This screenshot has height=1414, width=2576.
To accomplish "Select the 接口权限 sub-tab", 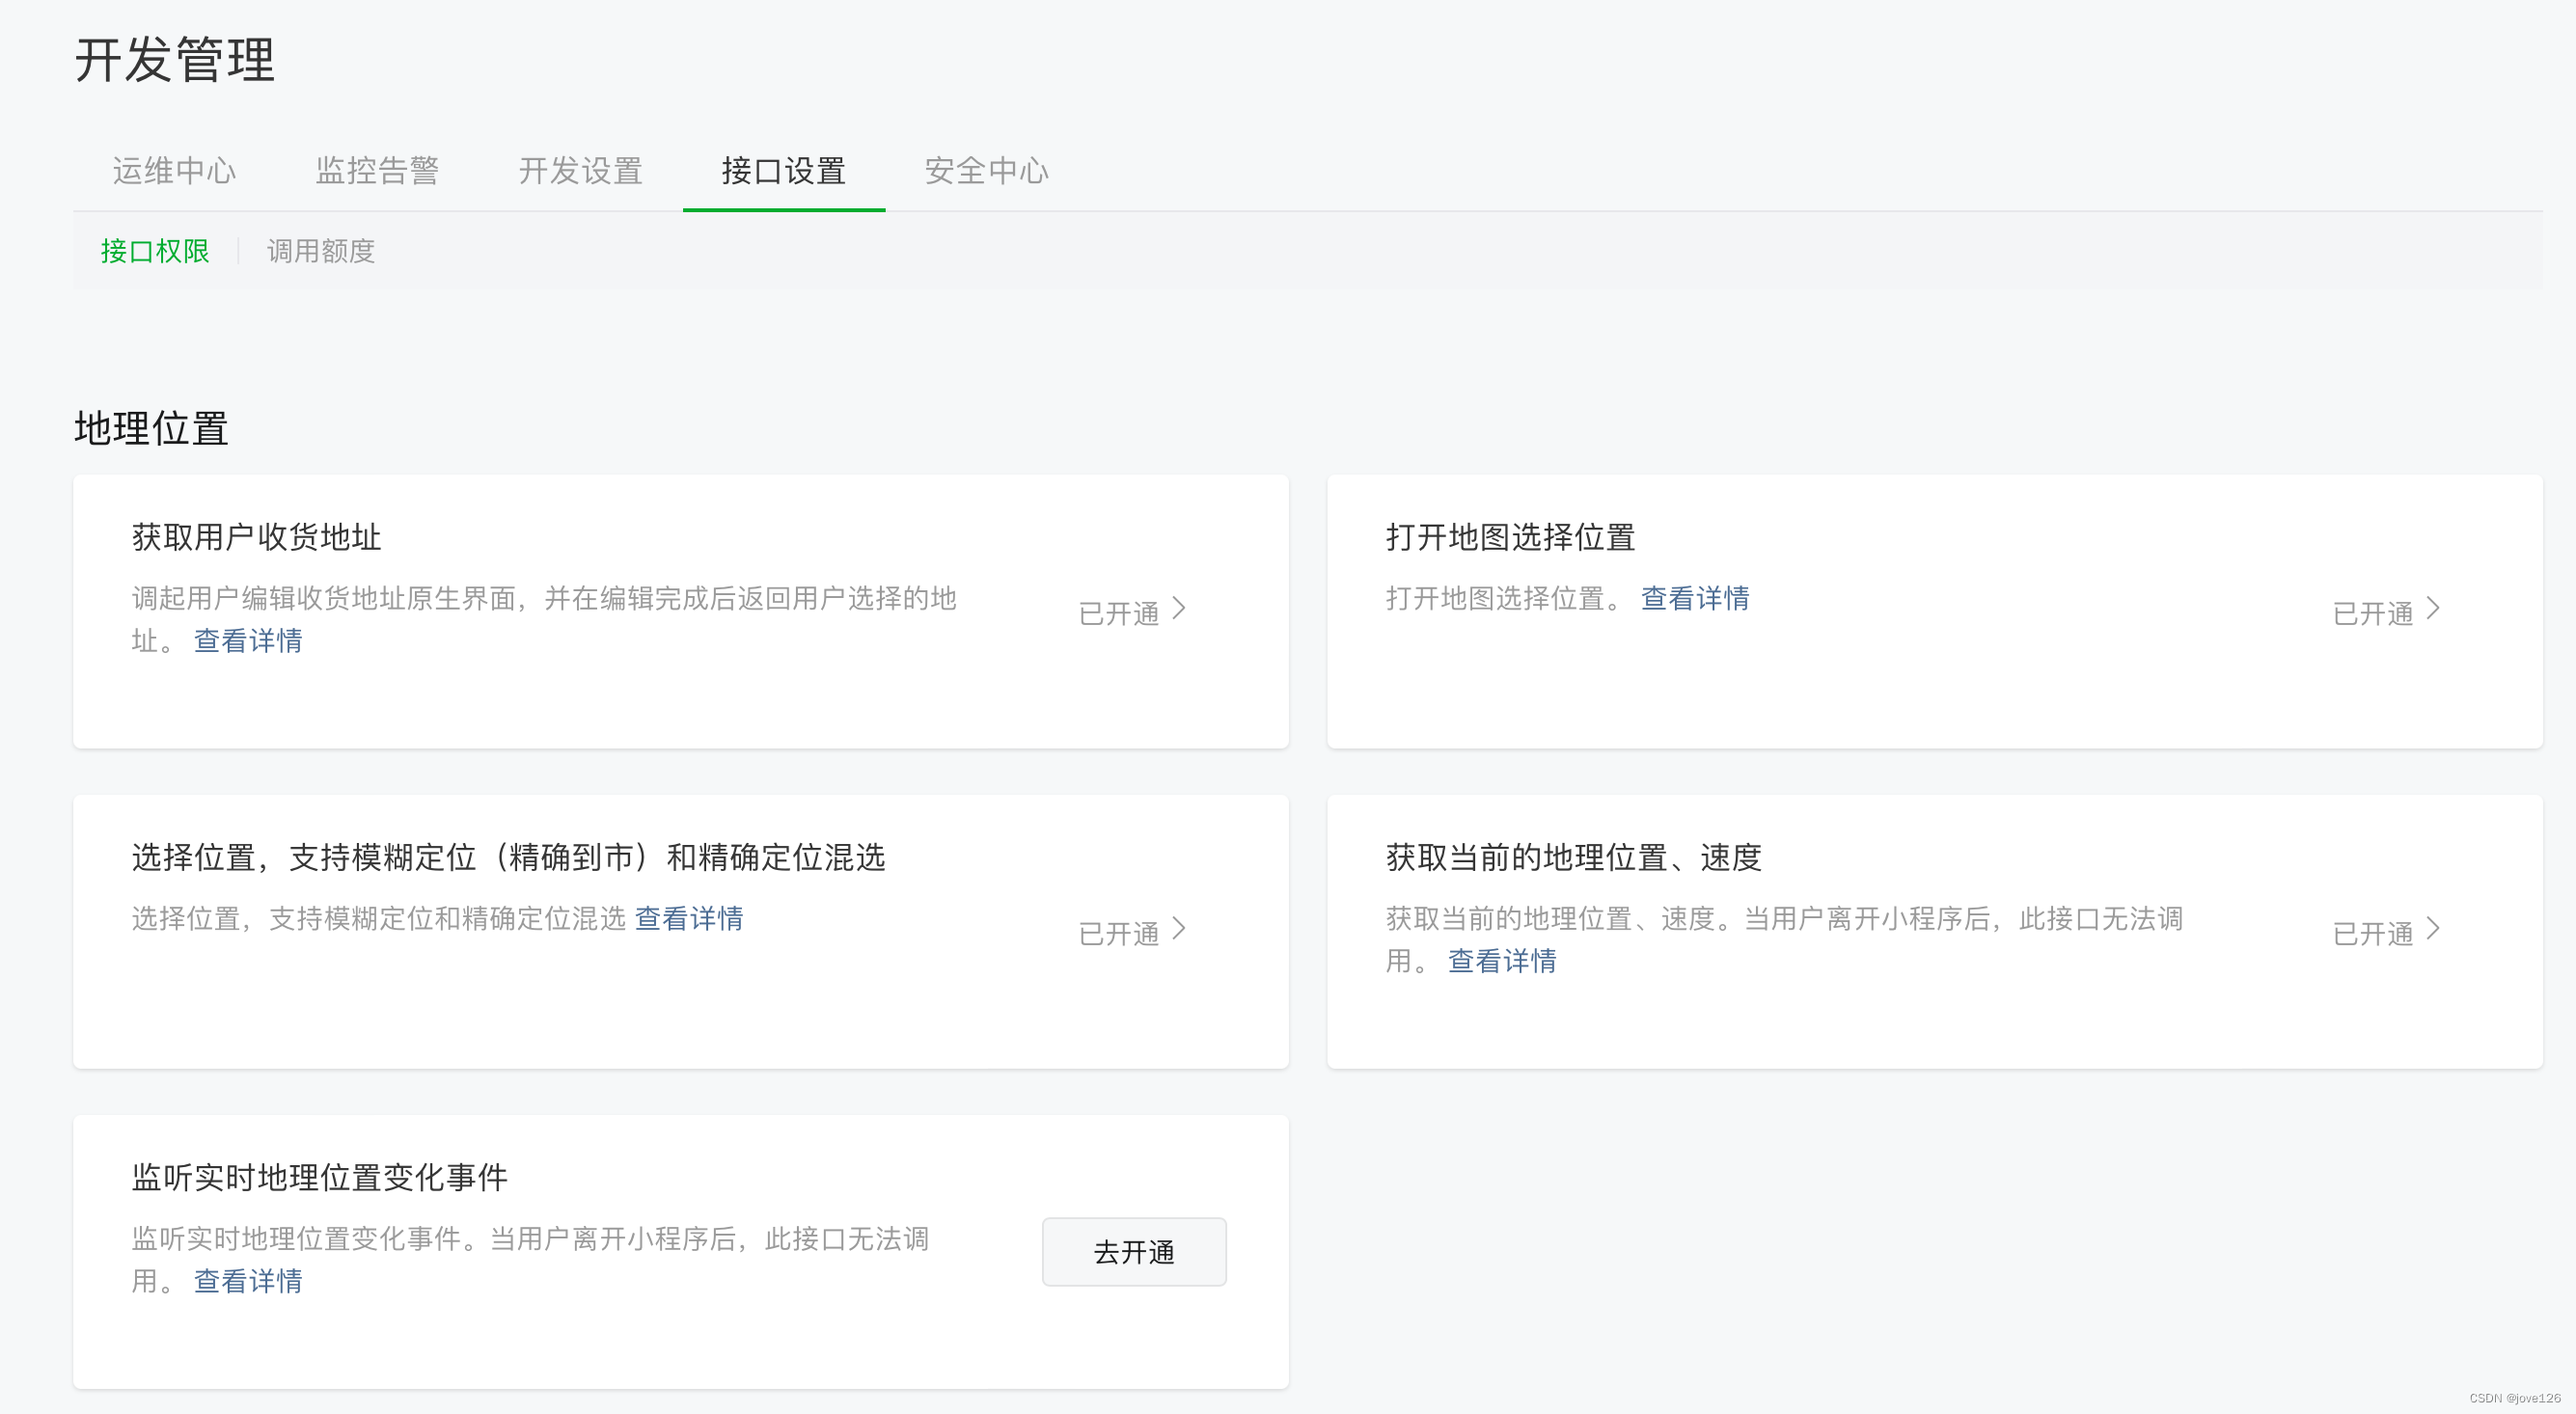I will [x=155, y=251].
